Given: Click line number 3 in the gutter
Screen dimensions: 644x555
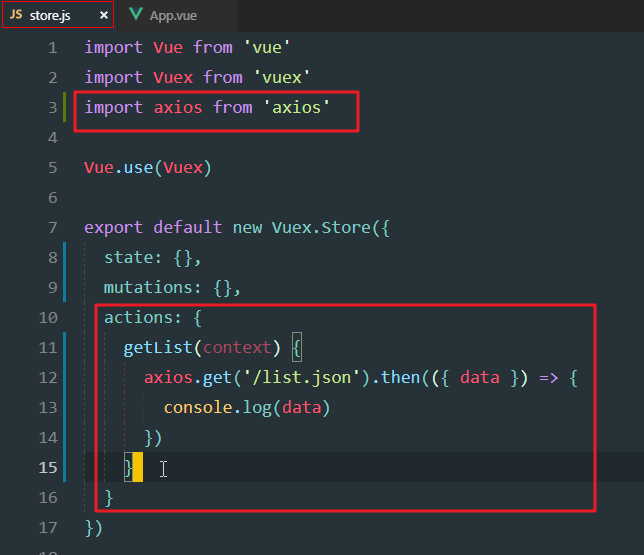Looking at the screenshot, I should 52,107.
